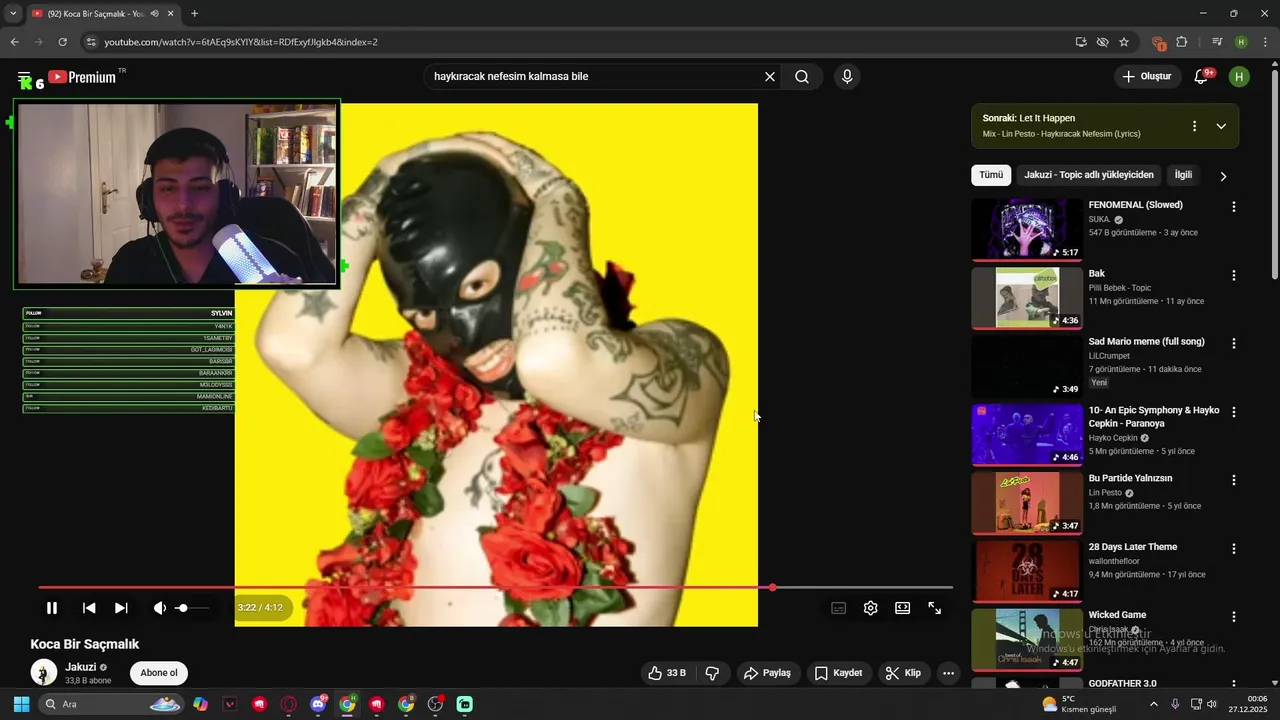This screenshot has height=720, width=1280.
Task: Go back in browser navigation
Action: (x=14, y=42)
